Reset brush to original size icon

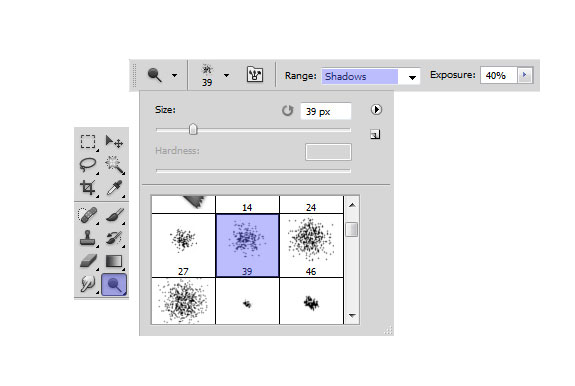click(x=288, y=110)
